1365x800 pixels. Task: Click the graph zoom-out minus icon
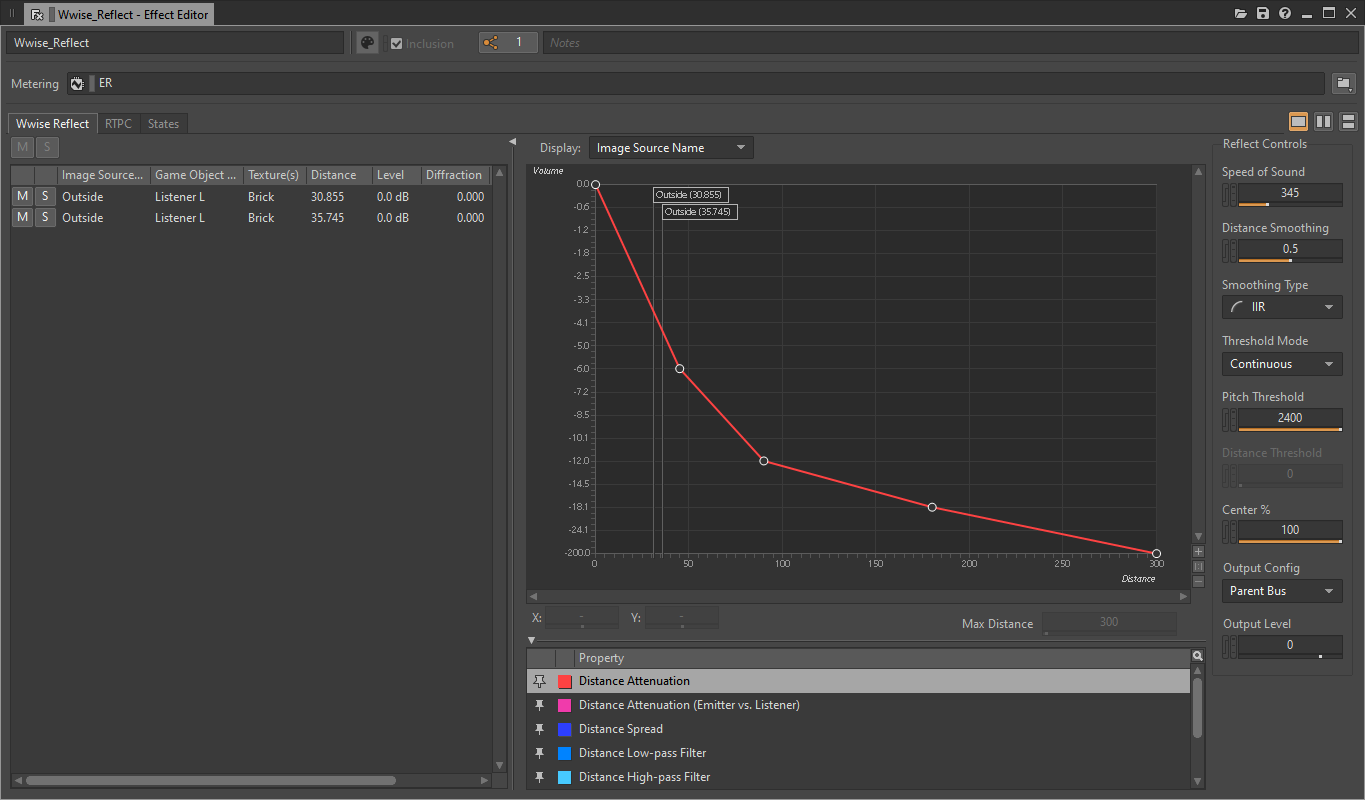click(x=1198, y=581)
